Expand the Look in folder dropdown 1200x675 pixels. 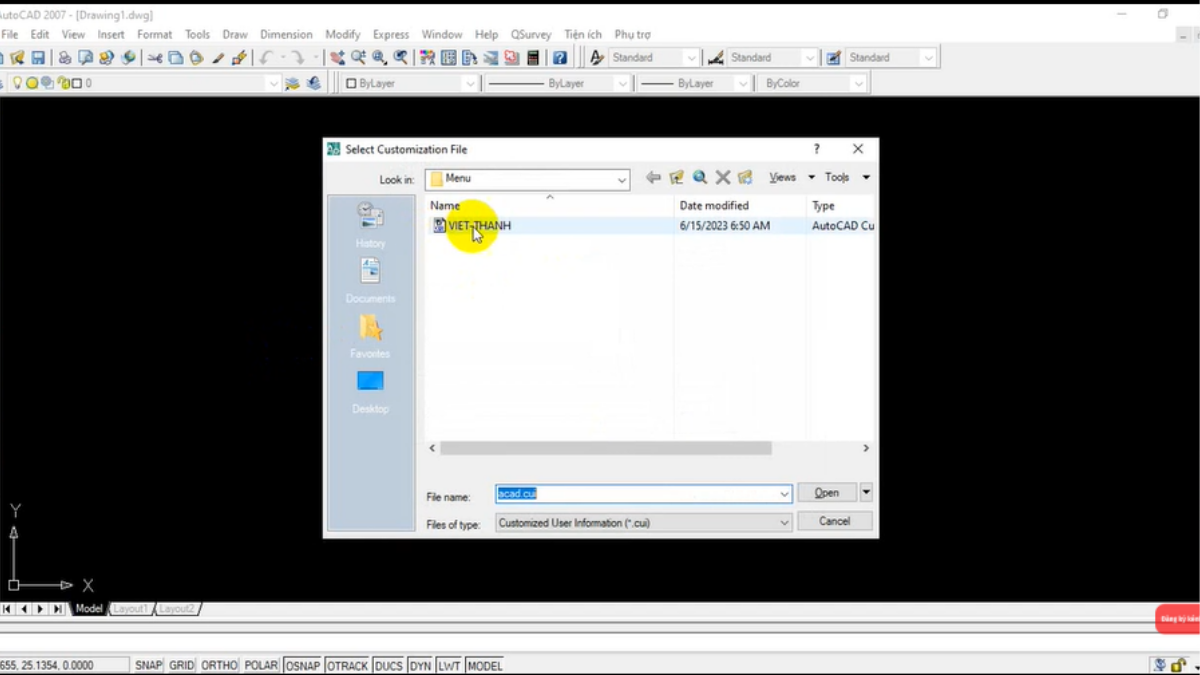622,180
